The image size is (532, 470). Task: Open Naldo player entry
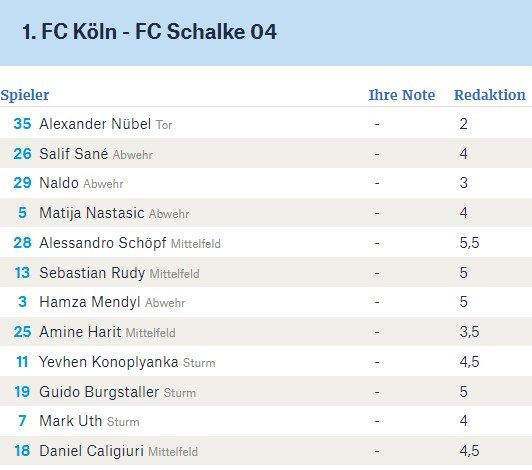(59, 183)
